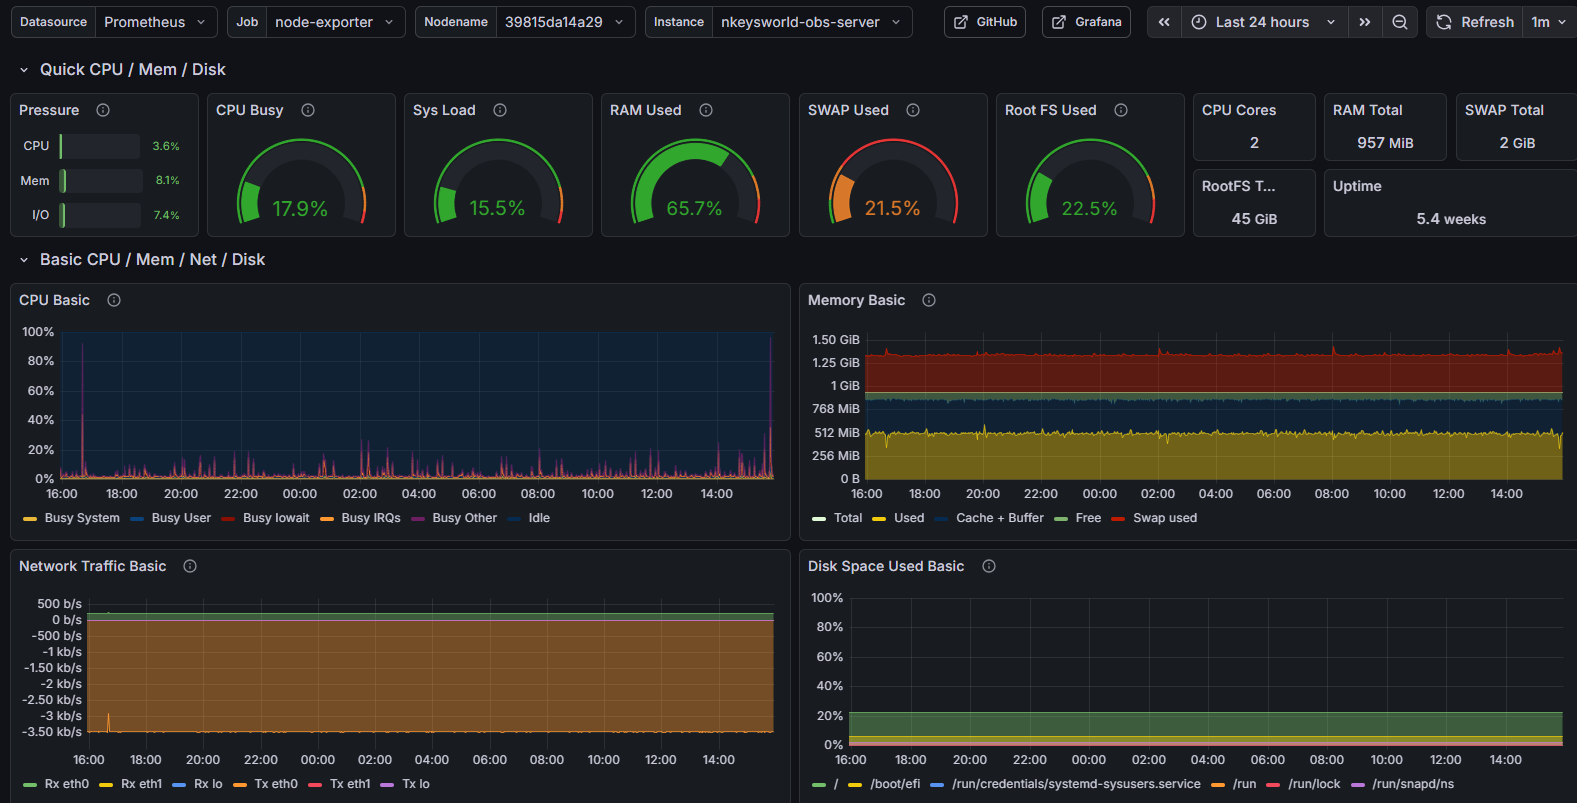
Task: Shift time range backward with double-left arrows
Action: click(1164, 22)
